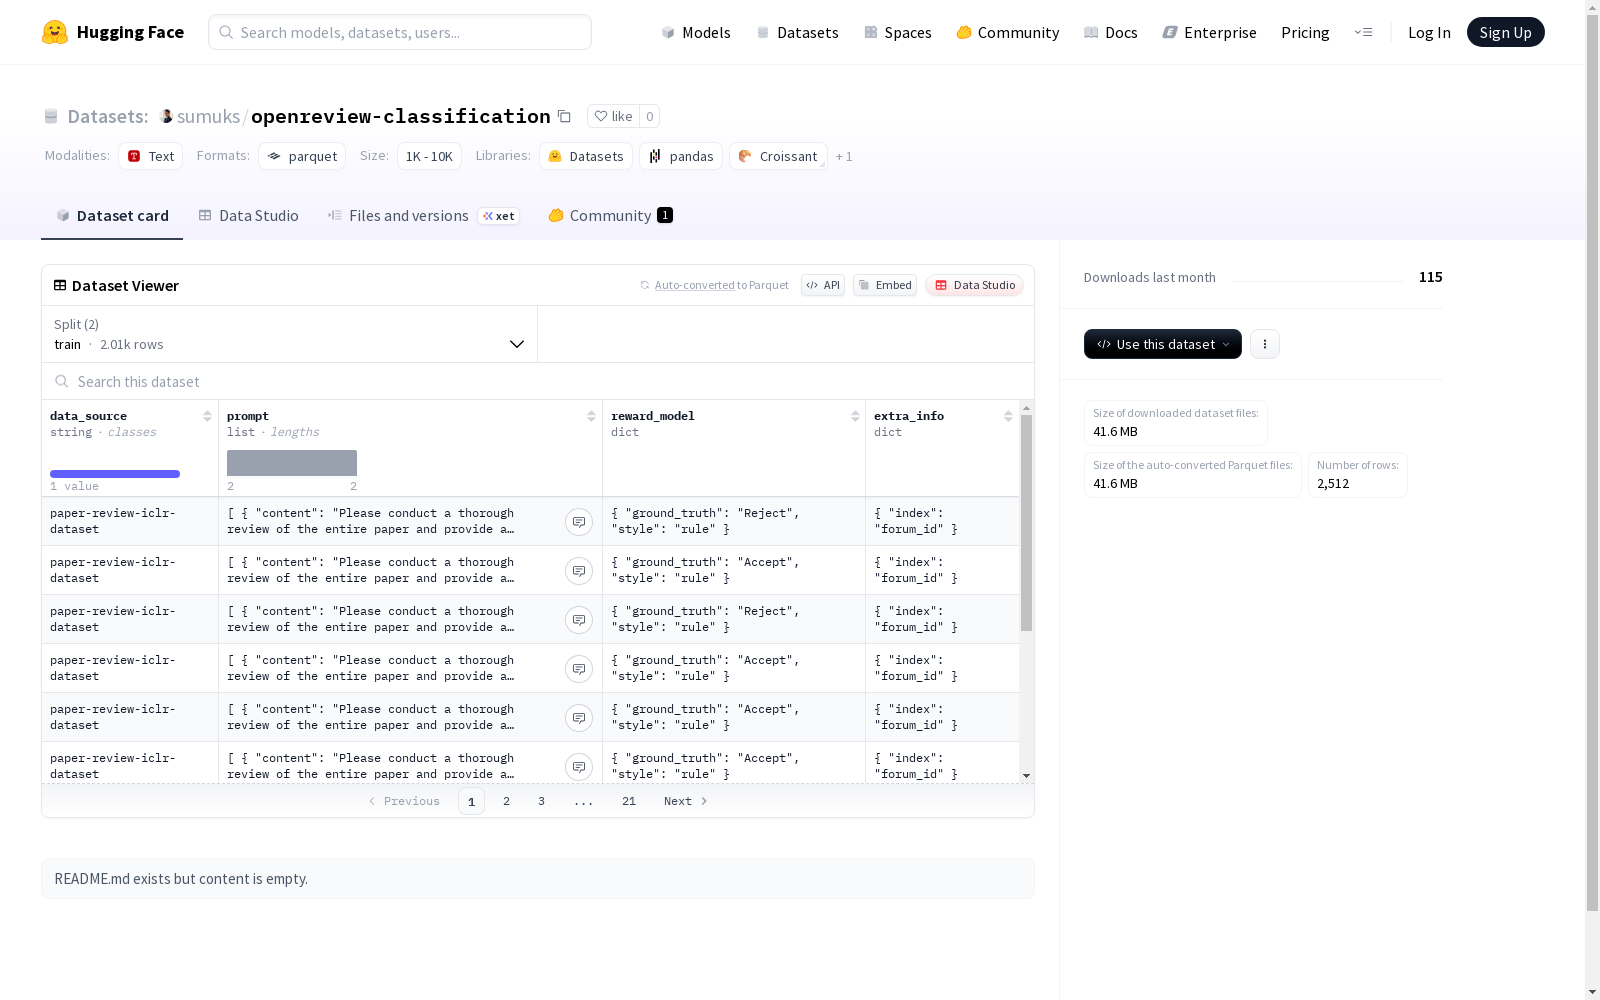Sort by data_source column icon

(207, 416)
